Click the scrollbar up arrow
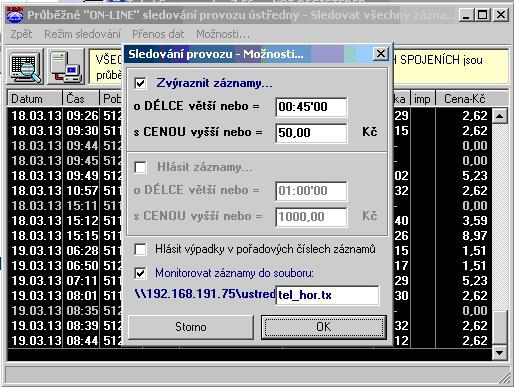 pyautogui.click(x=500, y=116)
